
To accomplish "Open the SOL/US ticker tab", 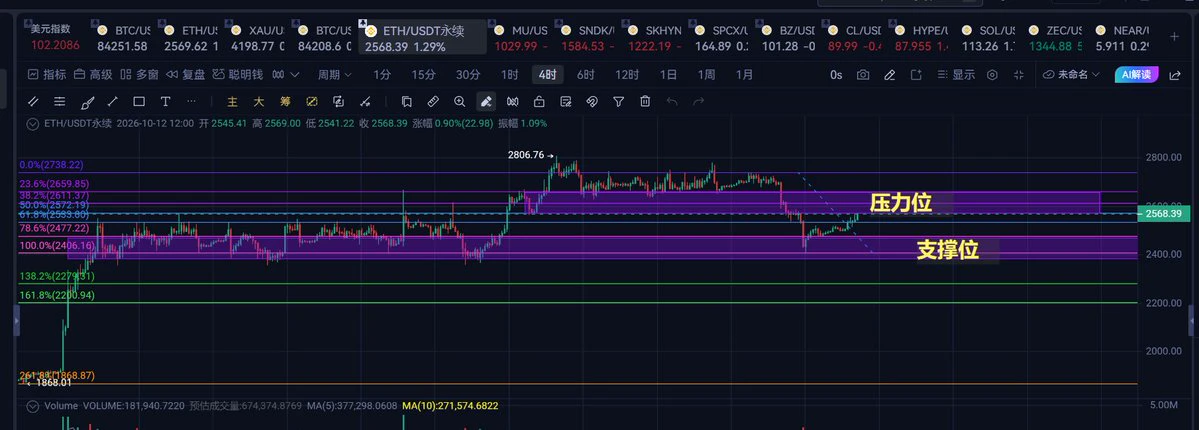I will [989, 38].
